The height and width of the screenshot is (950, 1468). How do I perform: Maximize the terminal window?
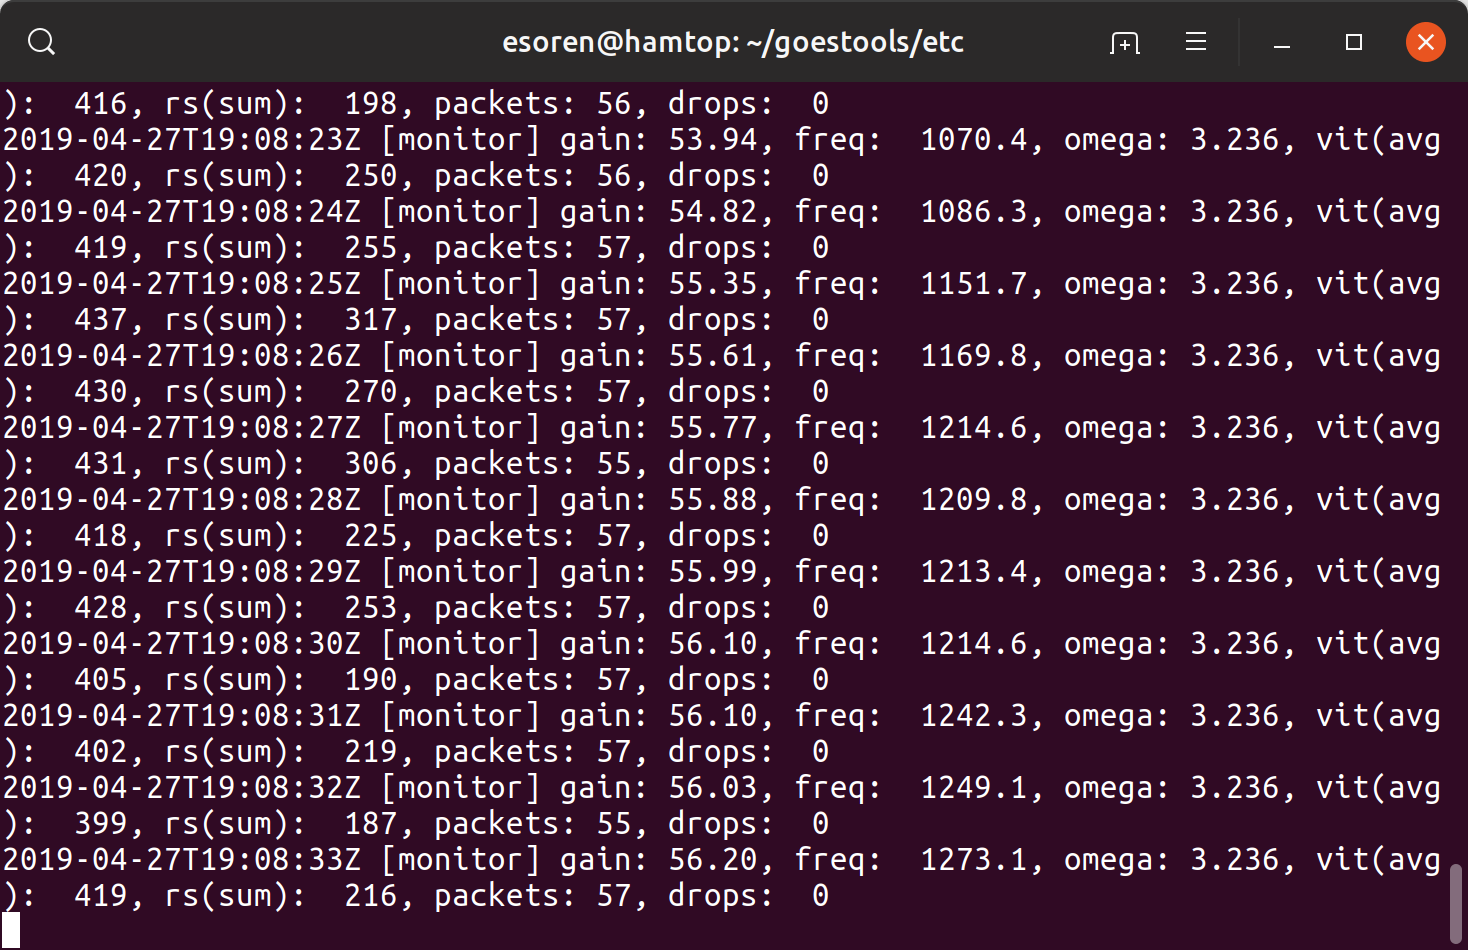pos(1354,42)
